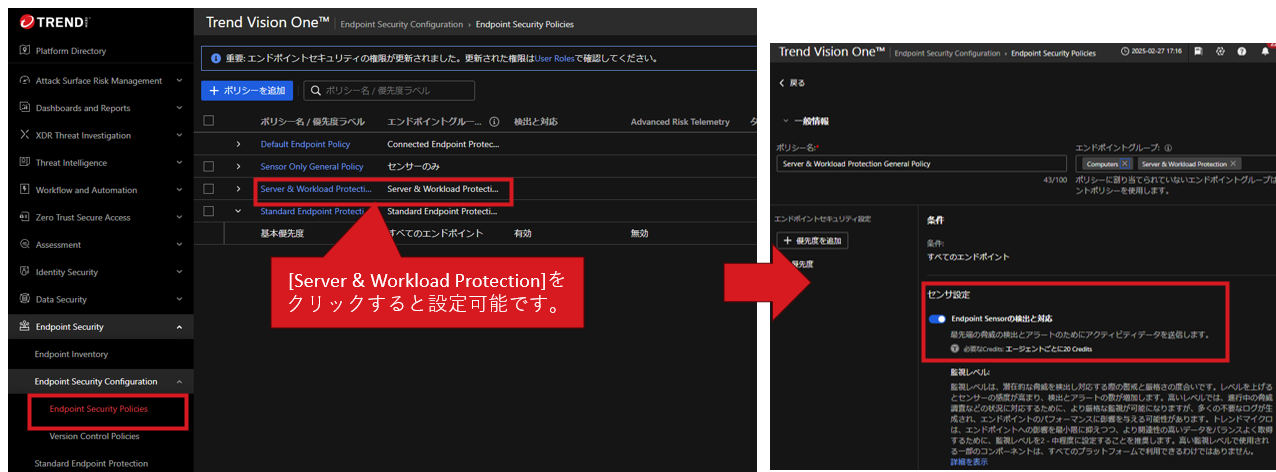Click the clock icon next to 2025-02-27 timestamp
1276x472 pixels.
click(x=1126, y=51)
